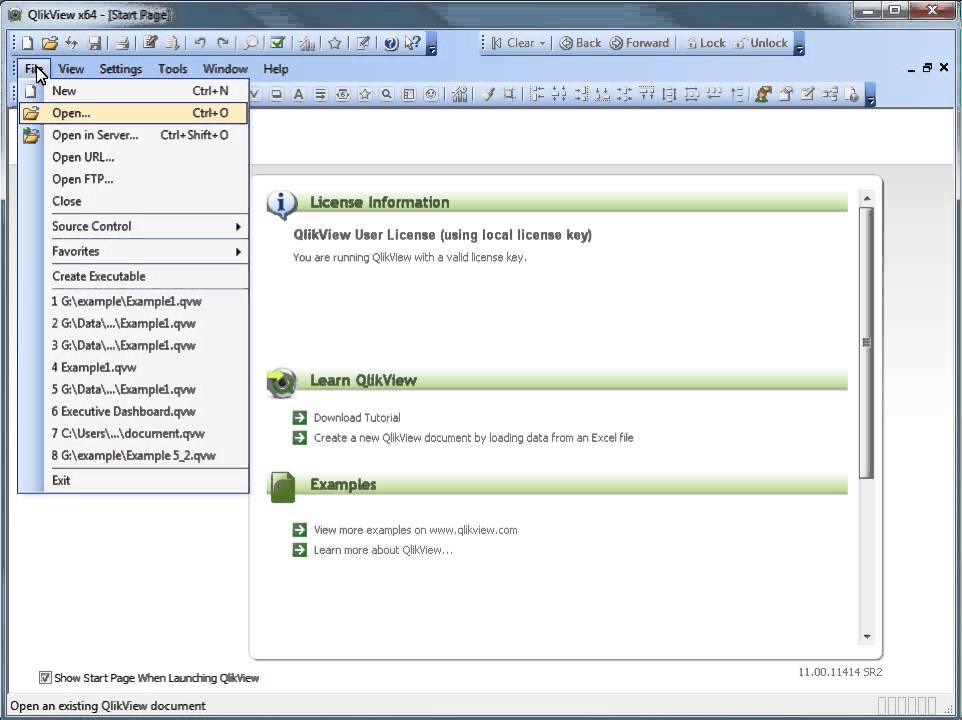Click the Undo arrow icon

pos(200,43)
